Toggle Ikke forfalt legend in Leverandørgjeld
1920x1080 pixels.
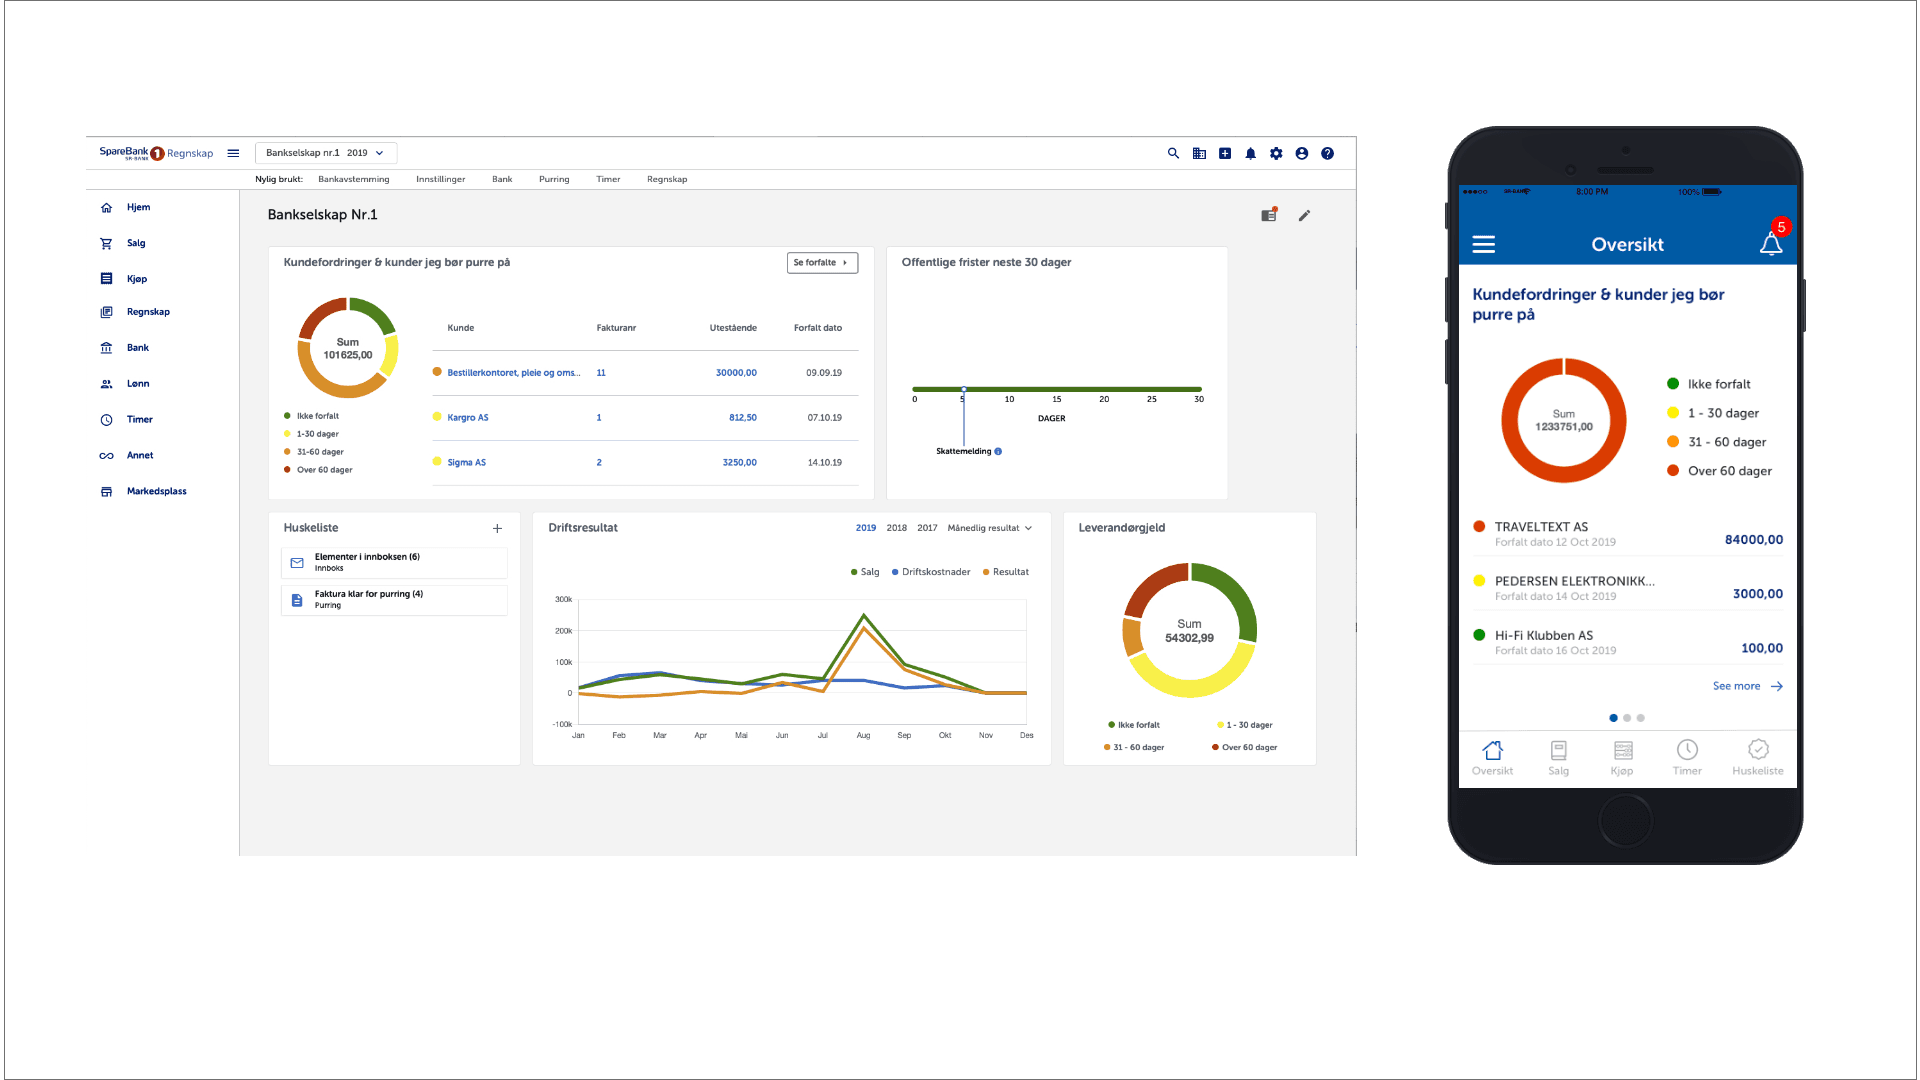click(1134, 725)
